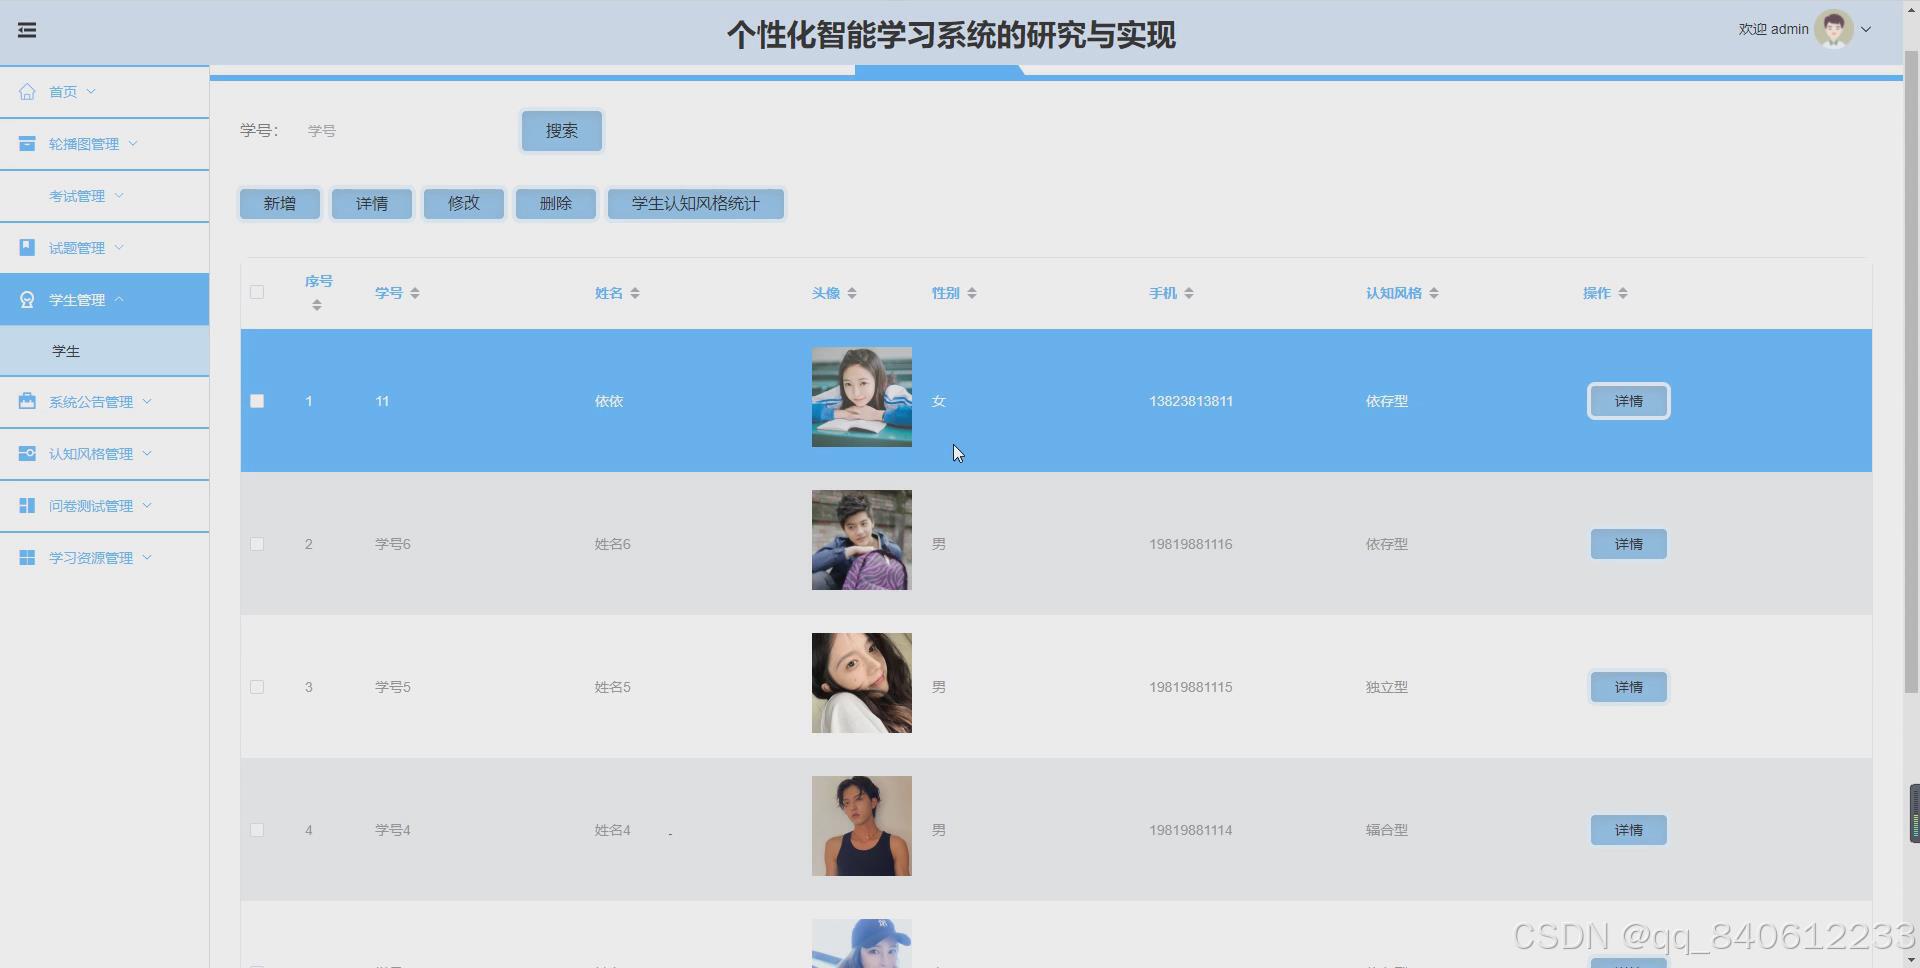Open 学生认知风格统计 statistics
The image size is (1920, 968).
tap(695, 203)
